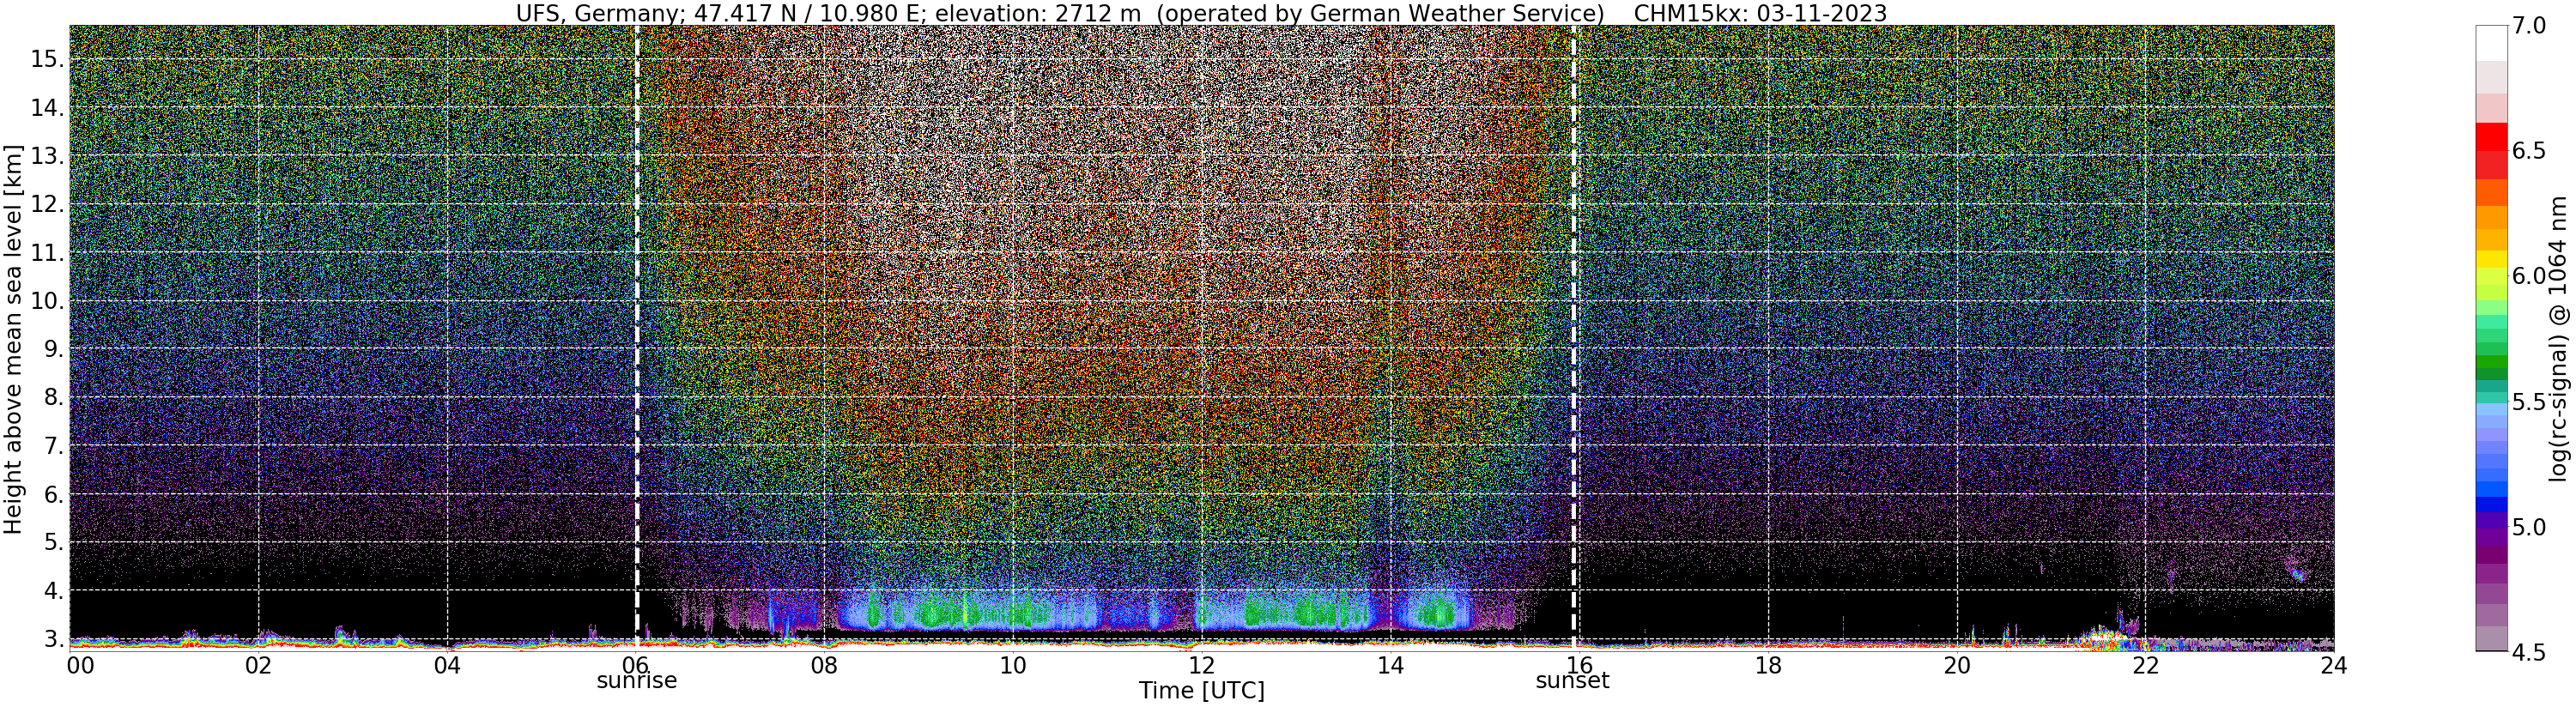The height and width of the screenshot is (707, 2576).
Task: Click the y-axis tick label '4.'
Action: [x=53, y=591]
